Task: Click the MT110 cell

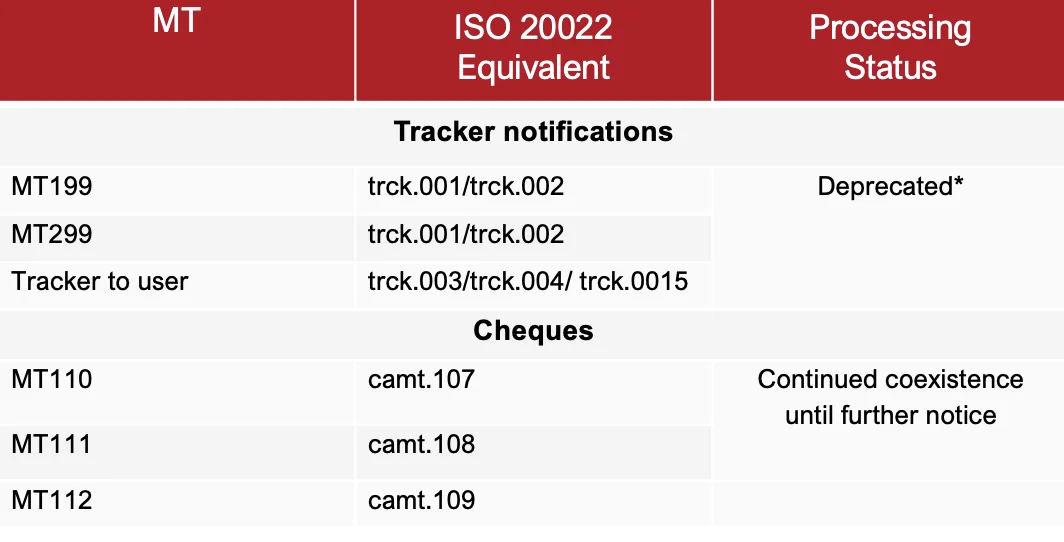Action: click(52, 380)
